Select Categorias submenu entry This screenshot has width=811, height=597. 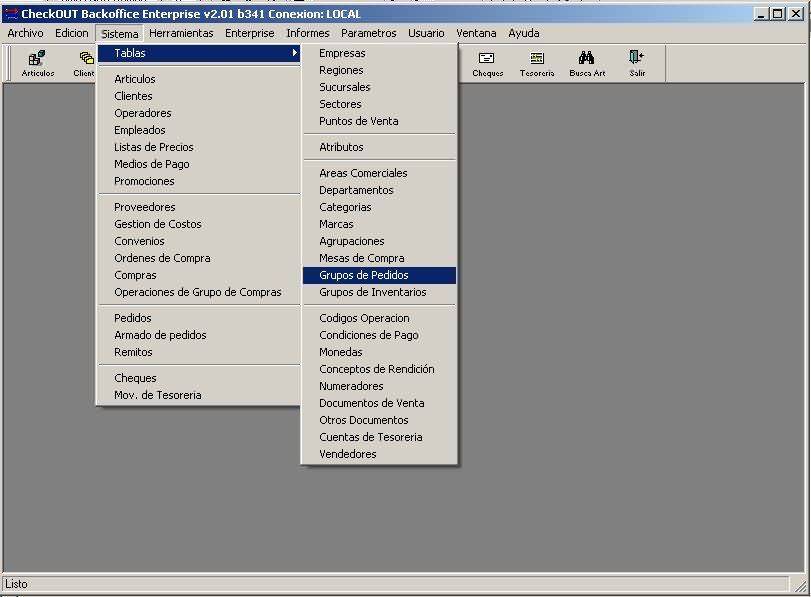pyautogui.click(x=379, y=207)
